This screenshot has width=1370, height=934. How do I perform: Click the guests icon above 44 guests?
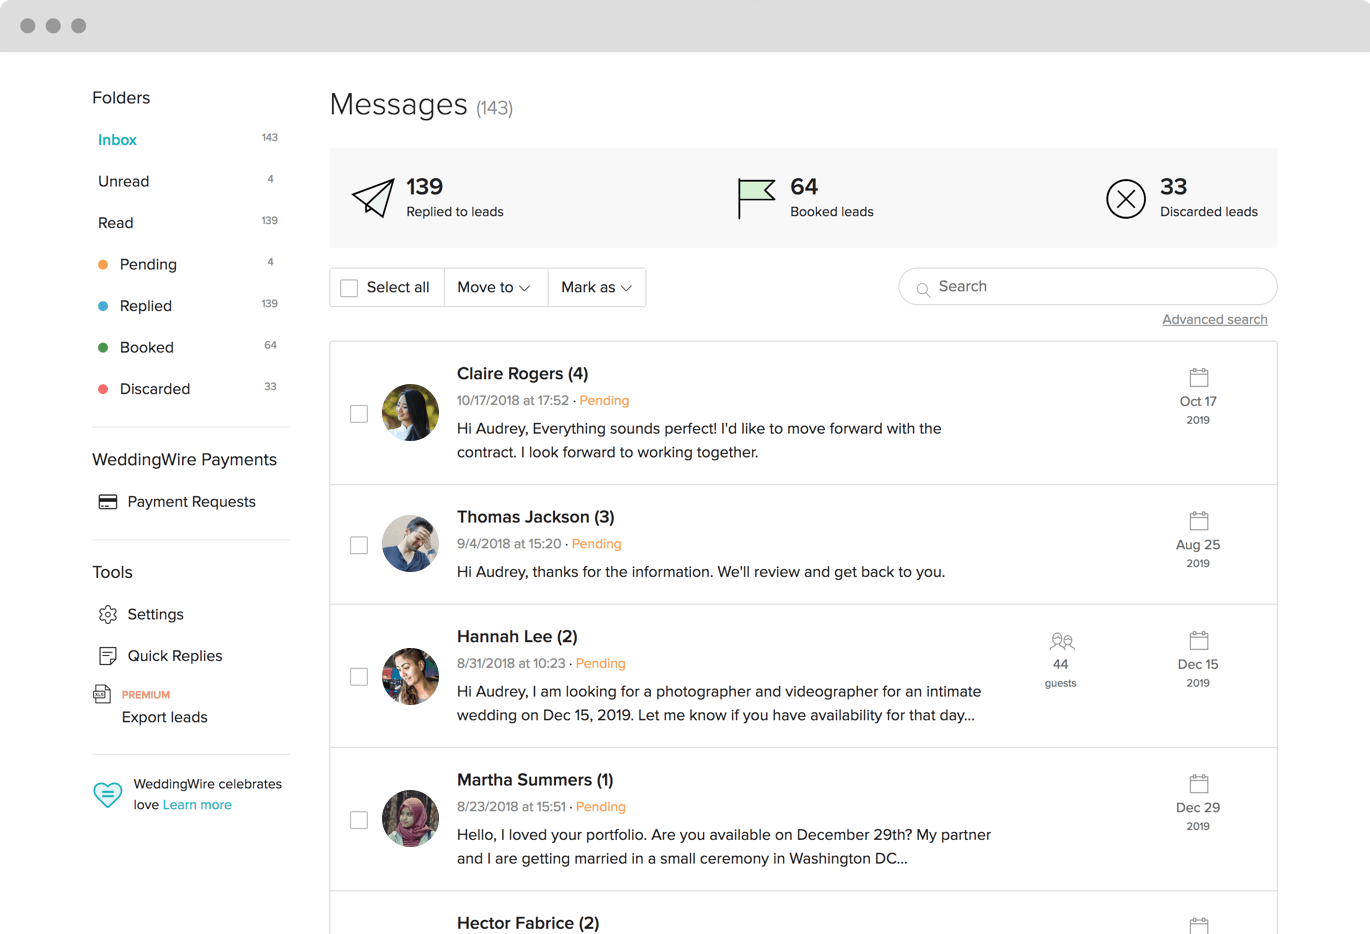coord(1062,641)
